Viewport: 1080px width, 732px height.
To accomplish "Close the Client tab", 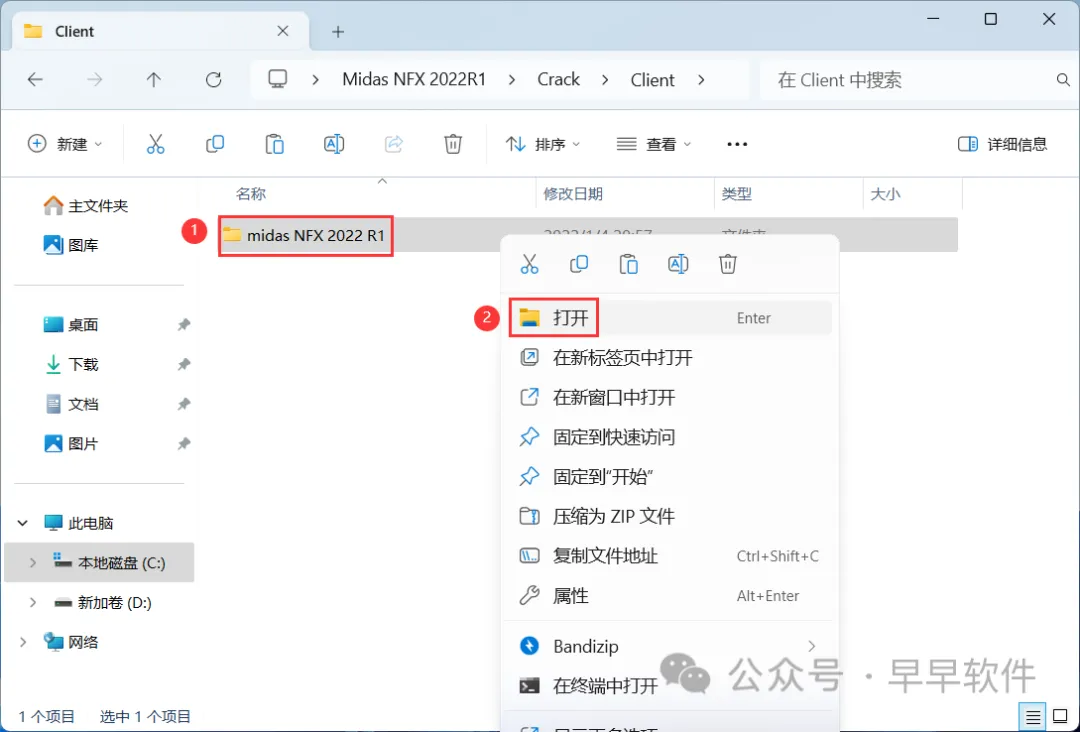I will (283, 31).
